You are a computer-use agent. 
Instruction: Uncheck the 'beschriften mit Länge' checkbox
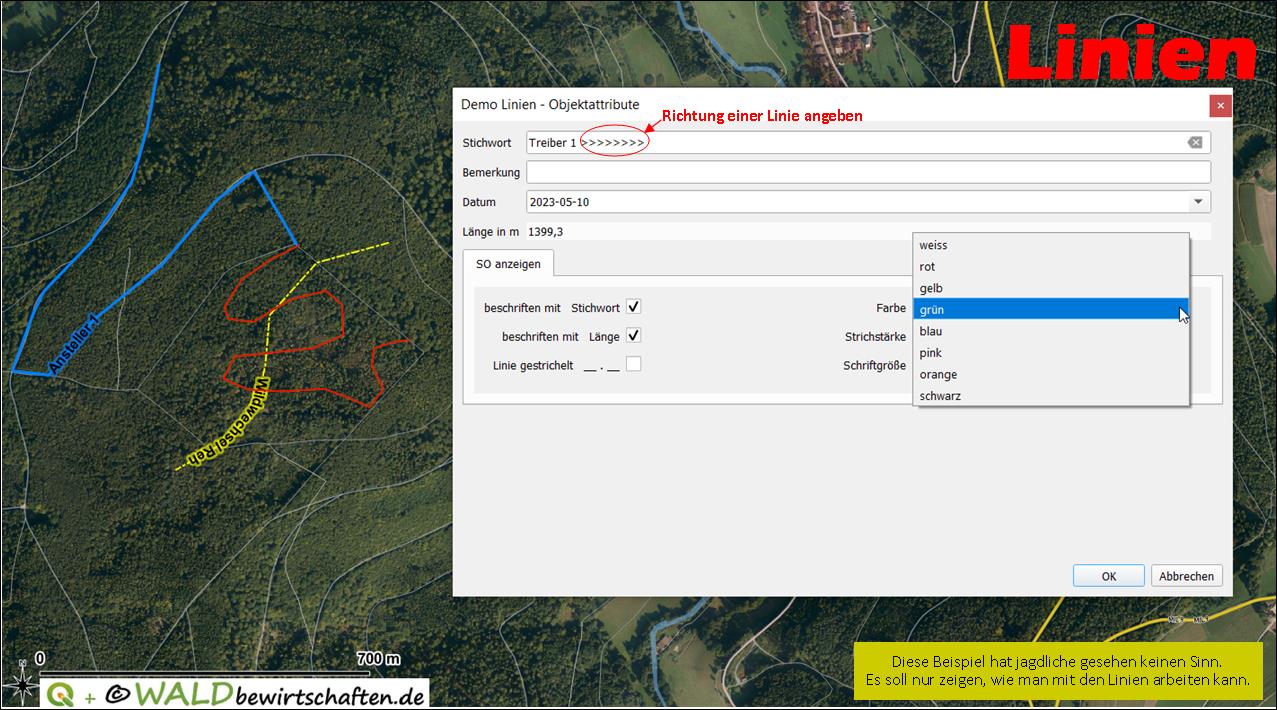[x=633, y=336]
